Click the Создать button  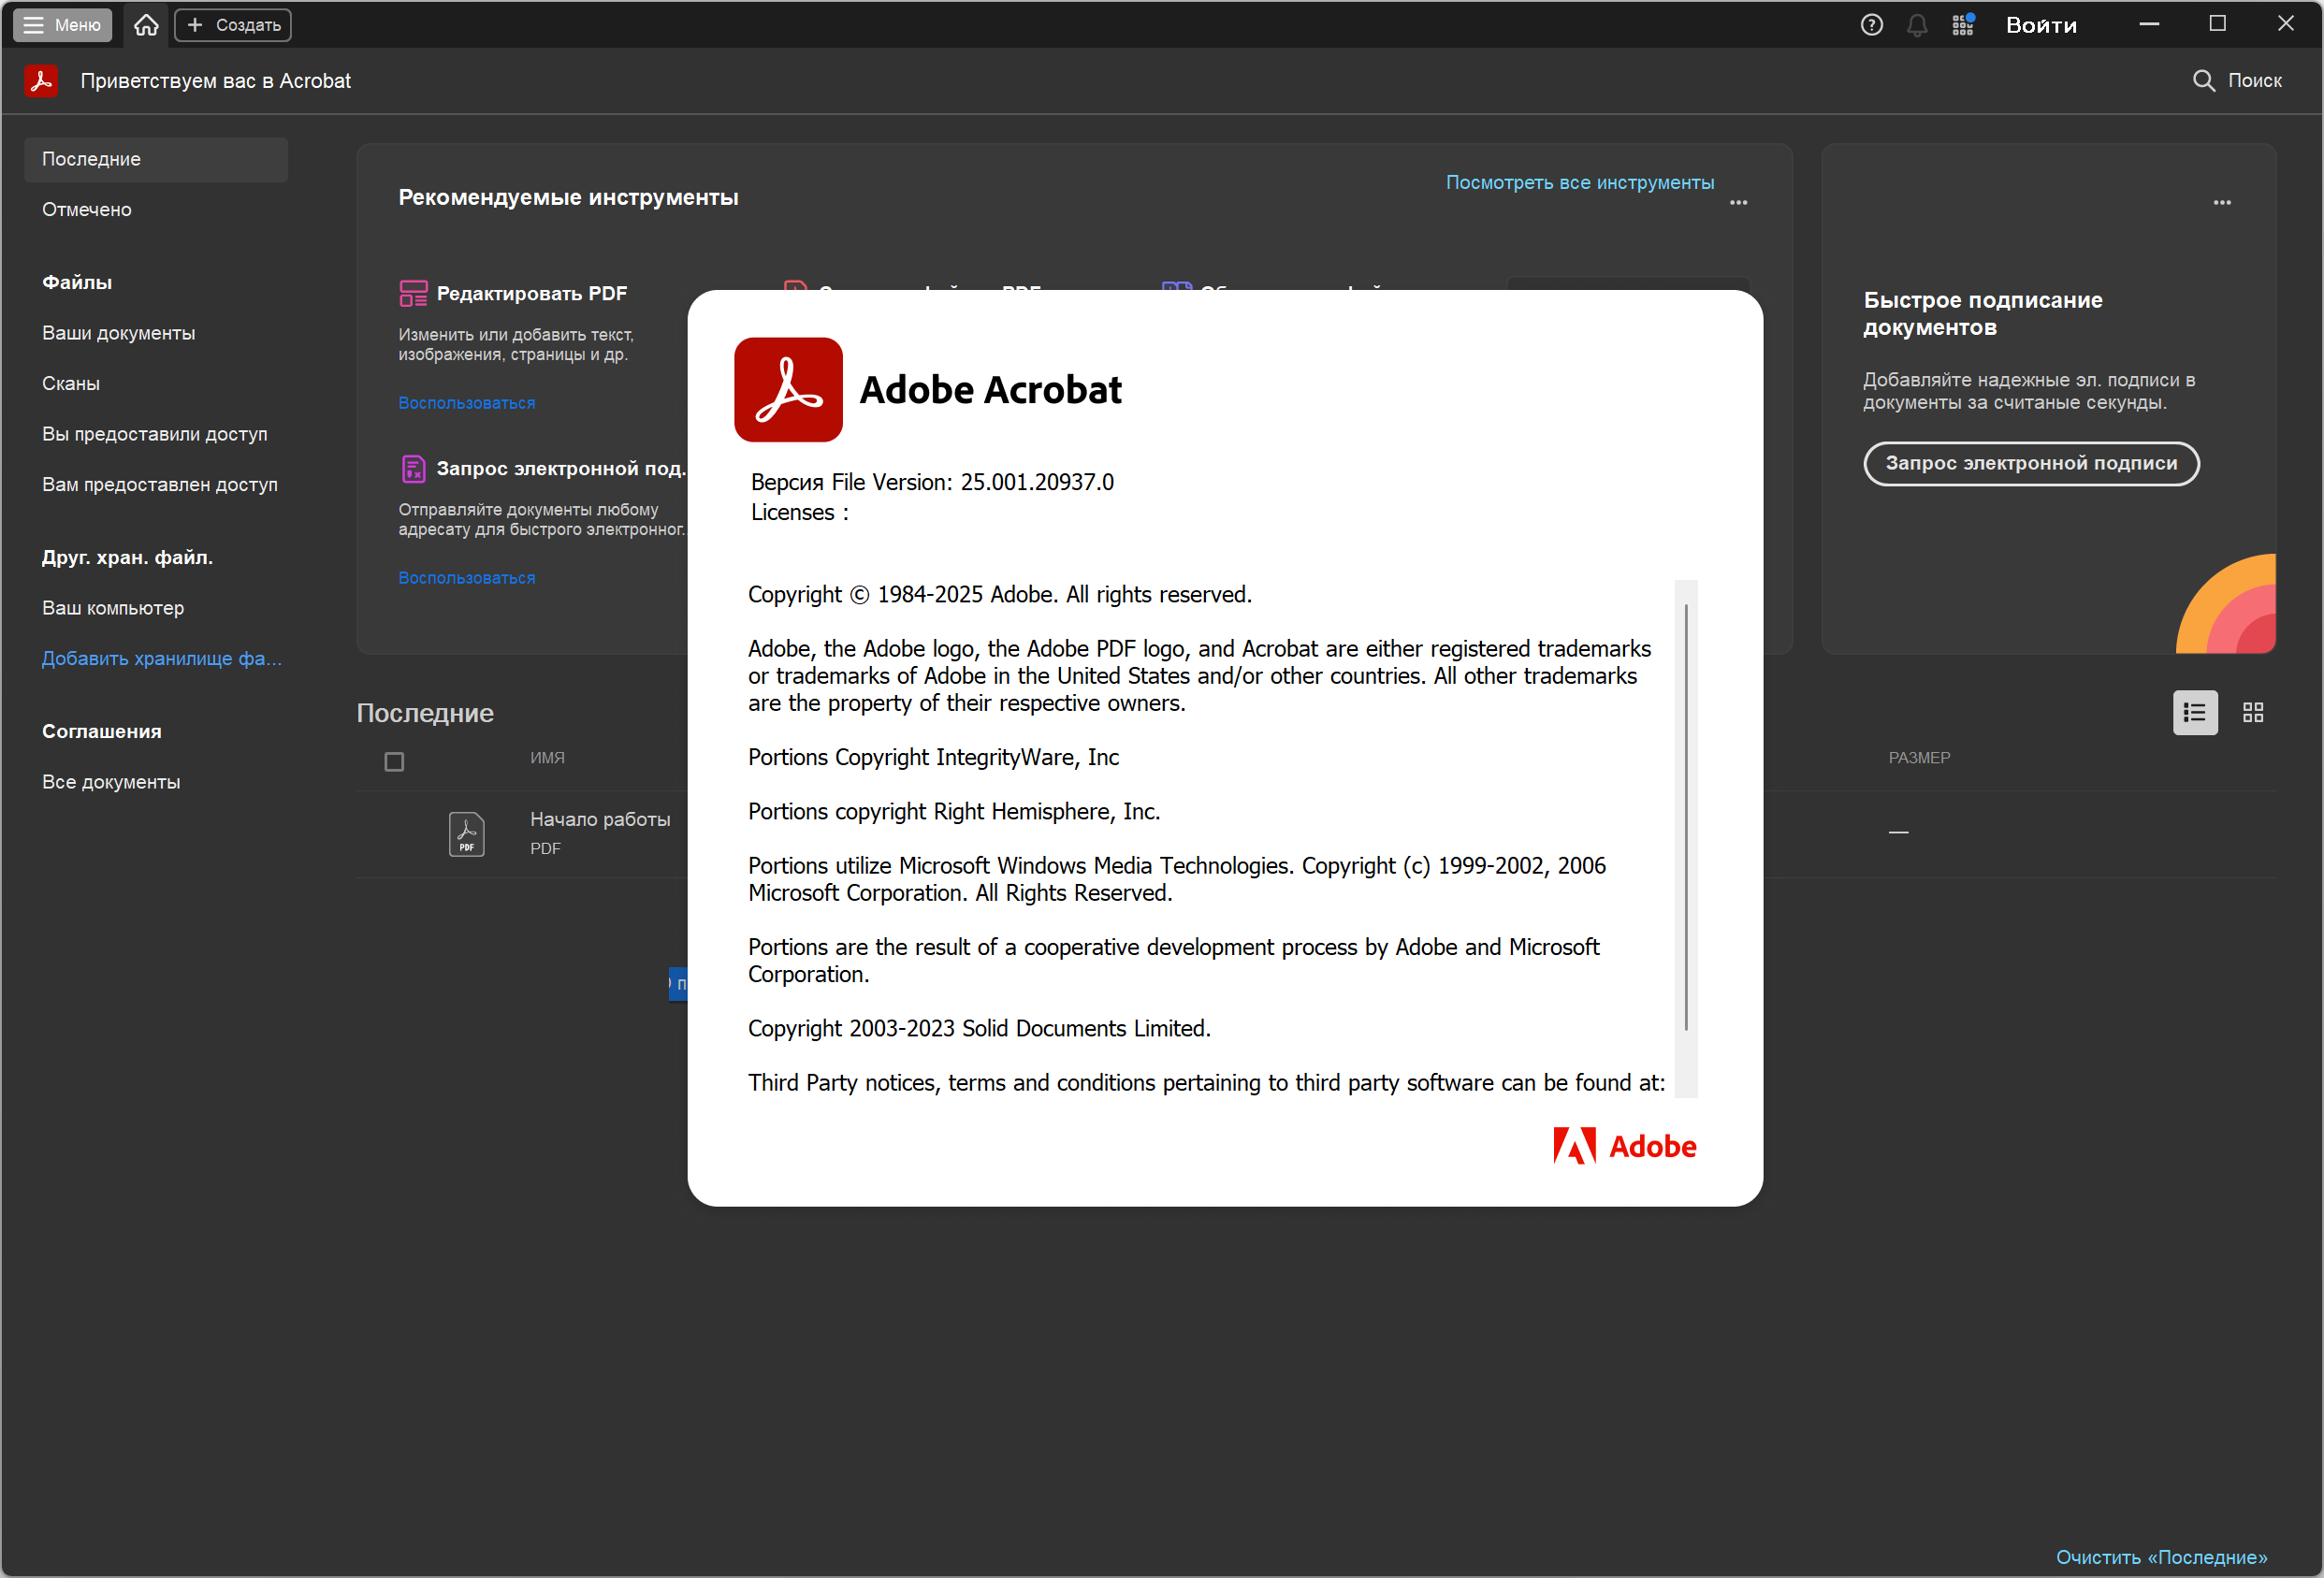(x=233, y=25)
